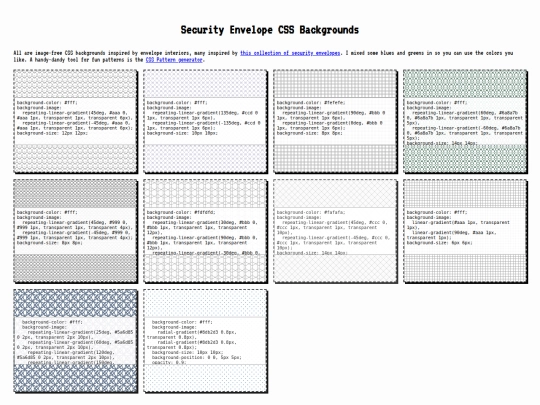Select the dotted radial-gradient pattern card
The height and width of the screenshot is (405, 540).
tap(205, 341)
